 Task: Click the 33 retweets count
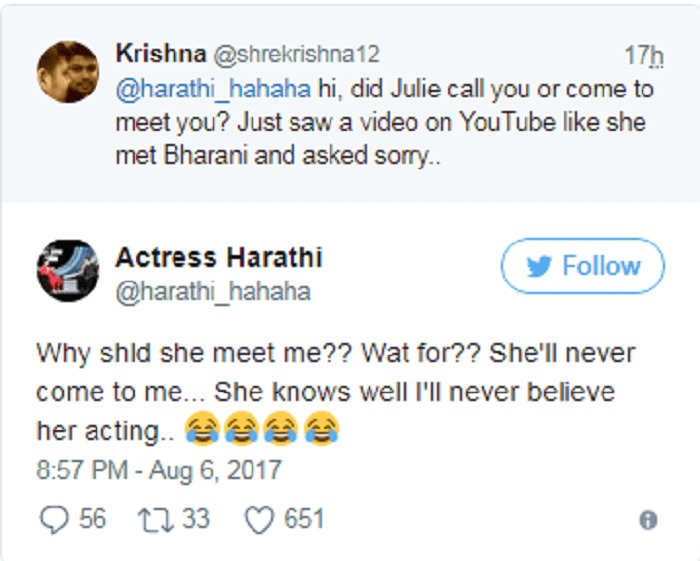[x=195, y=518]
